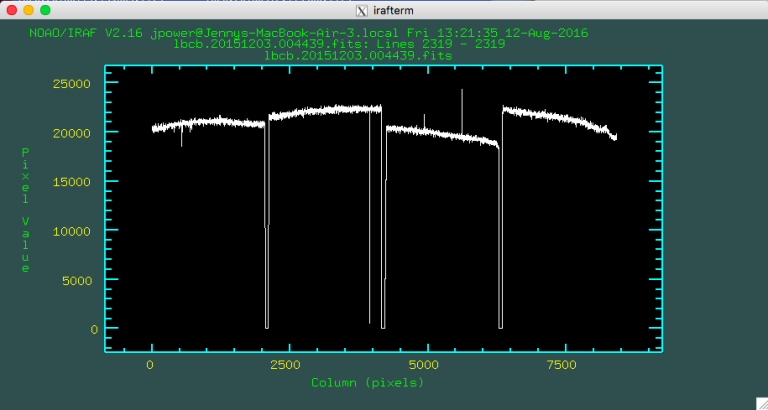The width and height of the screenshot is (768, 410).
Task: Click the 5000 x-axis label
Action: coord(423,365)
